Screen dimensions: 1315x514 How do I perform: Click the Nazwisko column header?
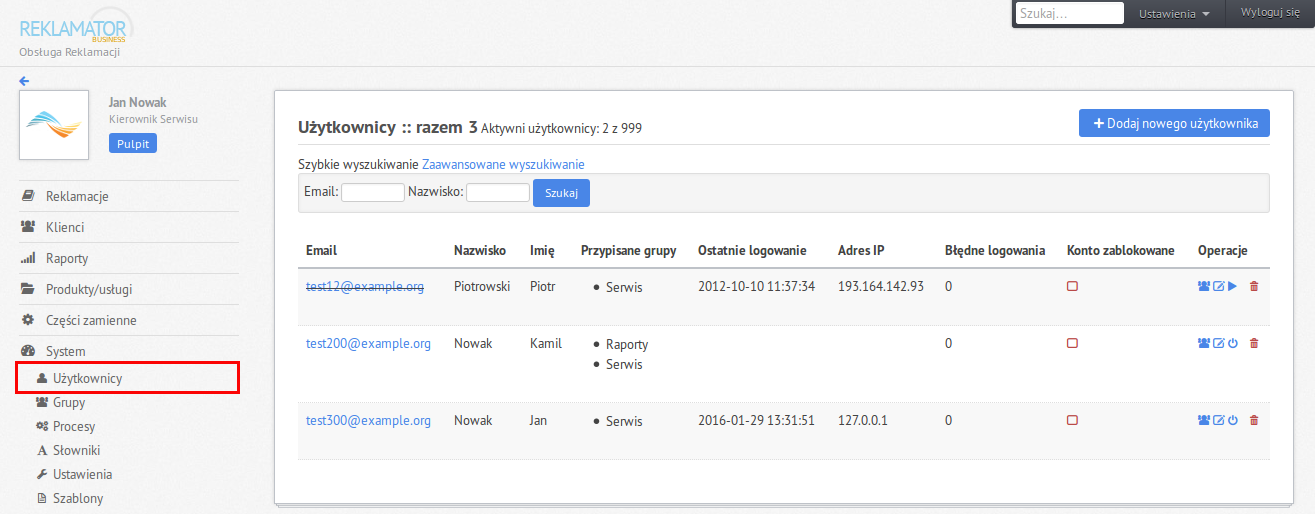tap(480, 250)
